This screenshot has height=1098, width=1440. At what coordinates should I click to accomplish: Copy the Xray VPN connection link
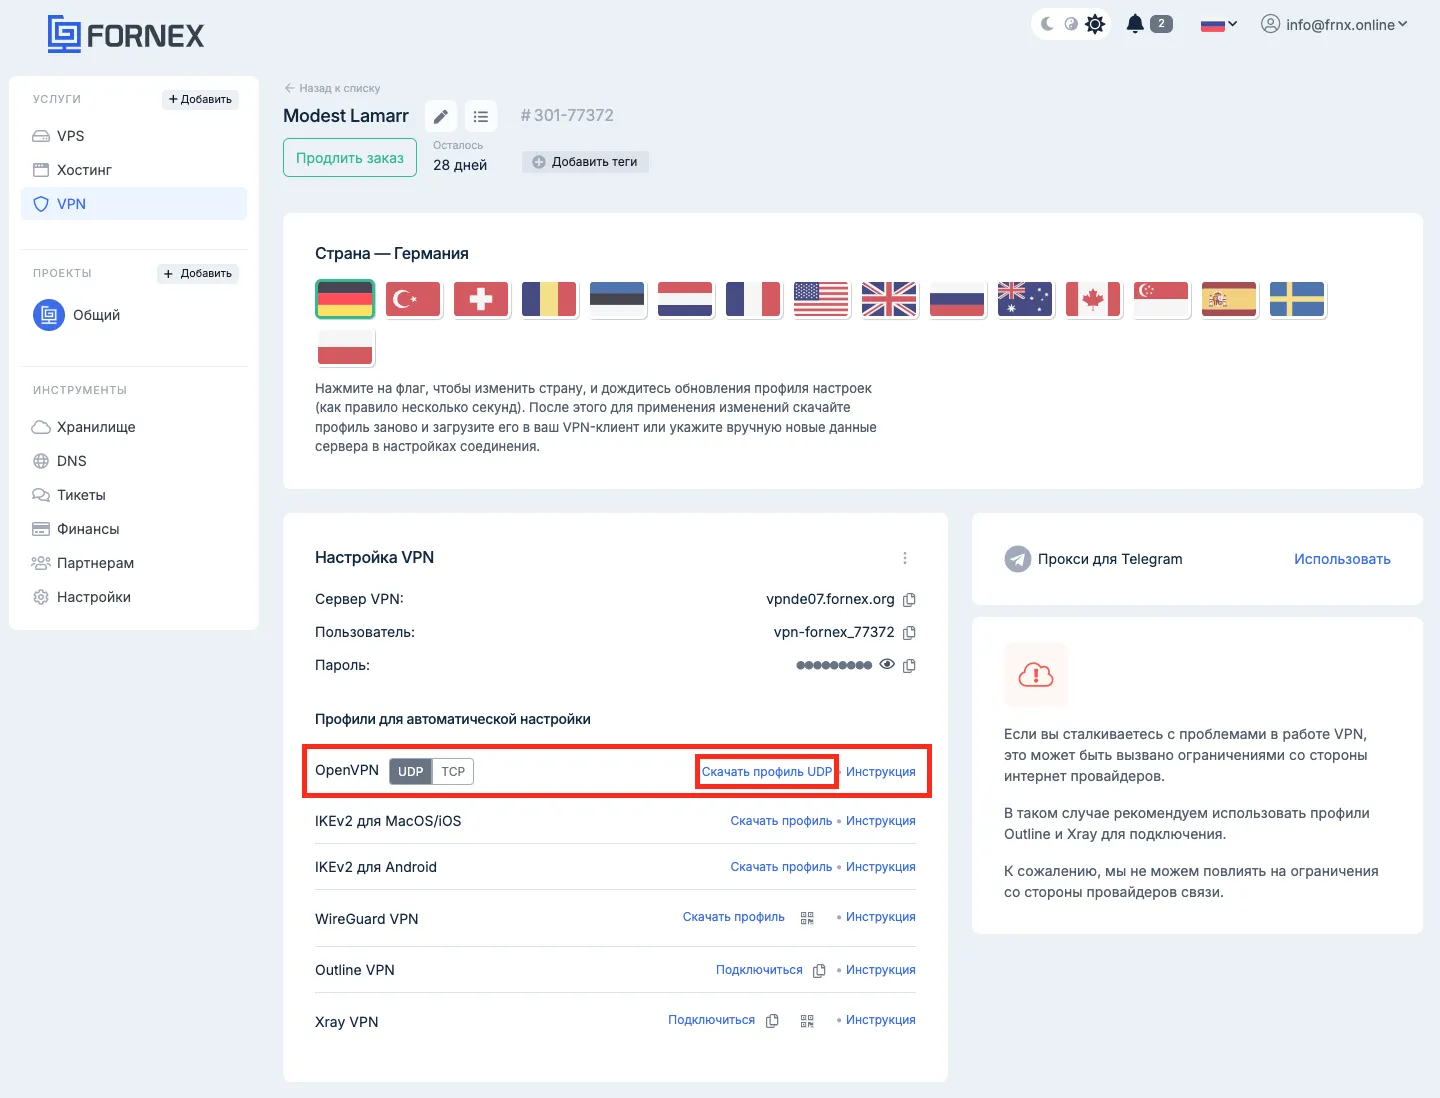pos(772,1021)
